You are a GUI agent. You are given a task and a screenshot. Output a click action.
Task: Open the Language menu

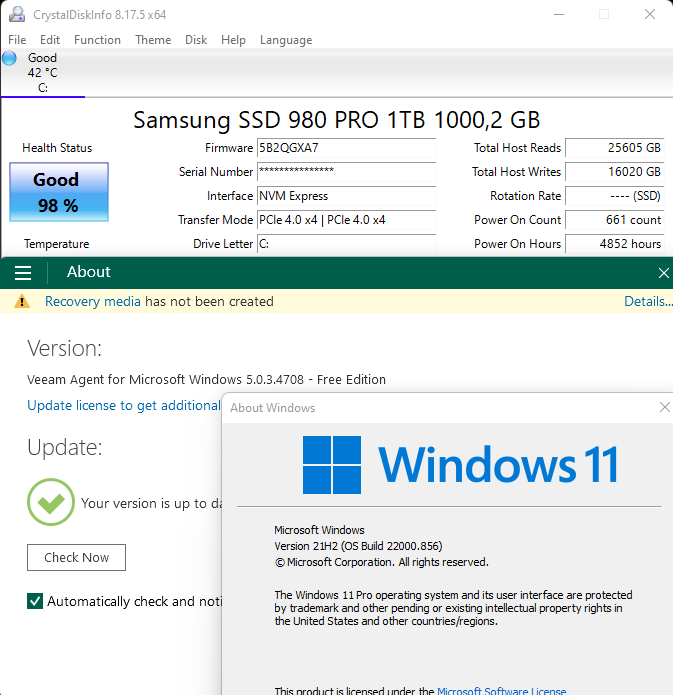[286, 40]
